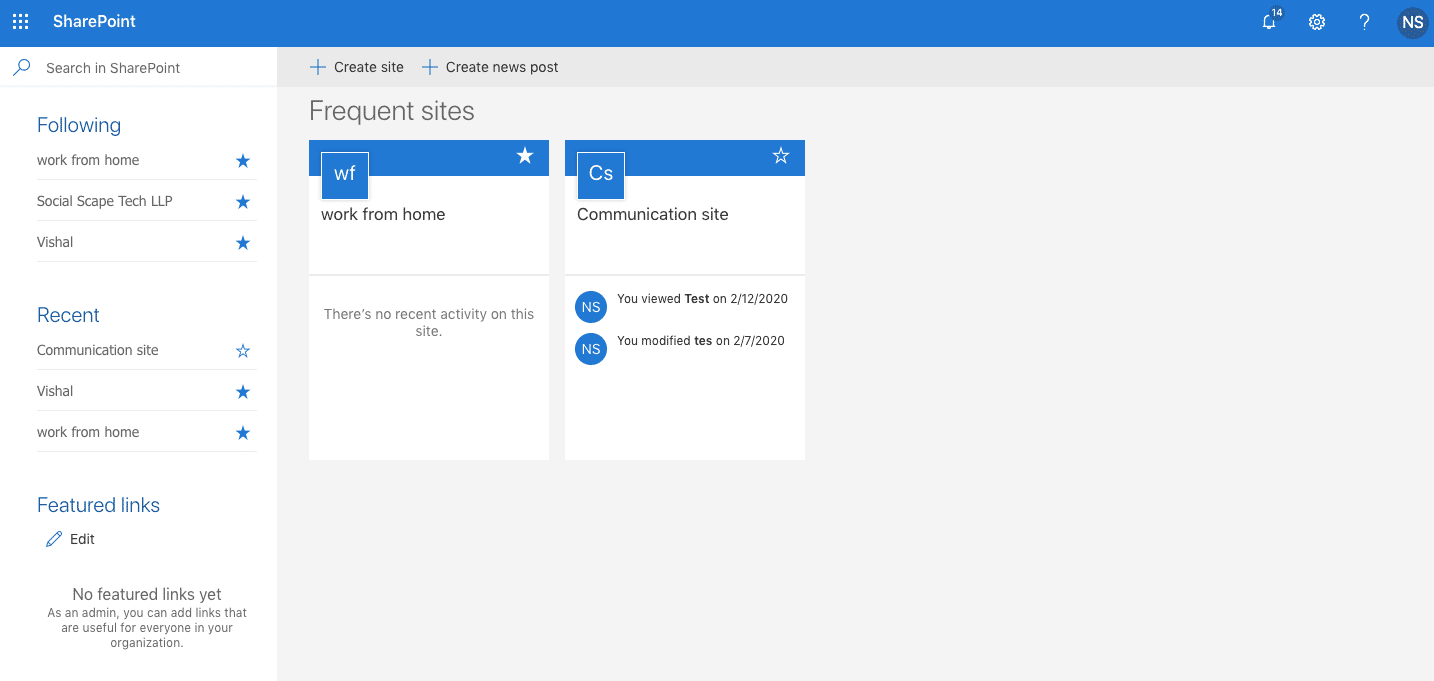This screenshot has height=681, width=1434.
Task: Click the pencil Edit icon under Featured links
Action: coord(55,539)
